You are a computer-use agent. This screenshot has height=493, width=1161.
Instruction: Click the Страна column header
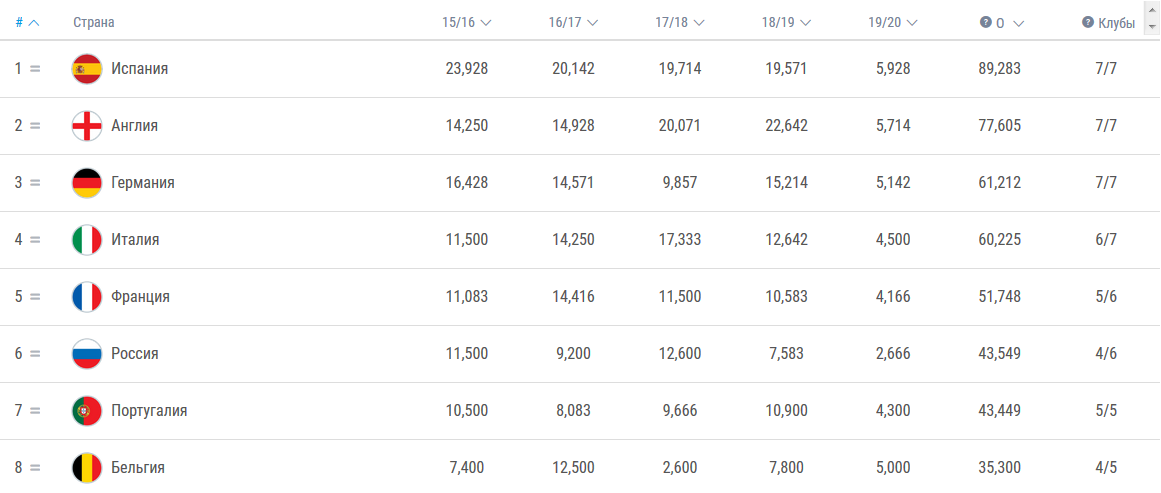[x=93, y=22]
